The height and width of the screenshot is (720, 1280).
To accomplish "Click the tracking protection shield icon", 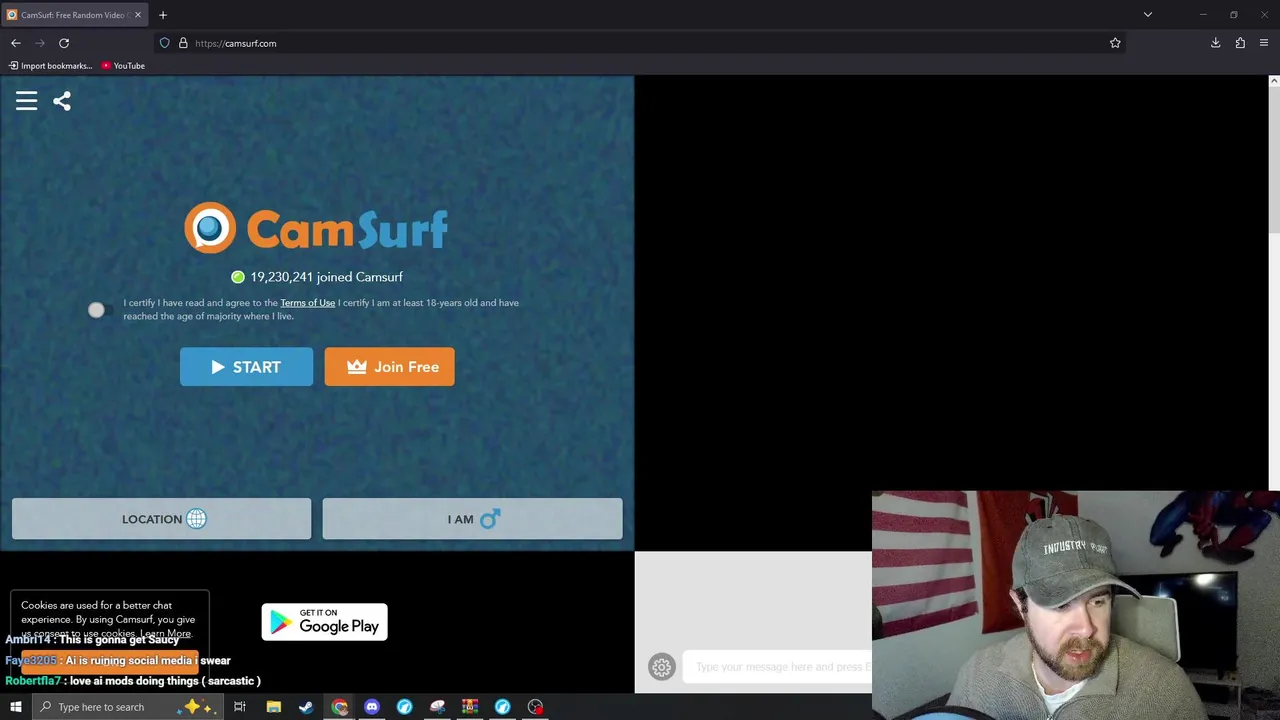I will (165, 43).
